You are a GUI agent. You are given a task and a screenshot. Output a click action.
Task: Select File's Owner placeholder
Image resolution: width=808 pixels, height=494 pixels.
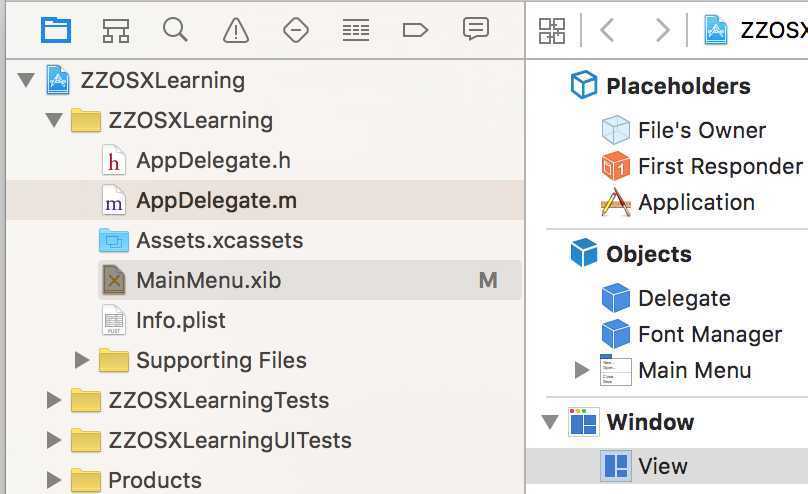tap(700, 130)
